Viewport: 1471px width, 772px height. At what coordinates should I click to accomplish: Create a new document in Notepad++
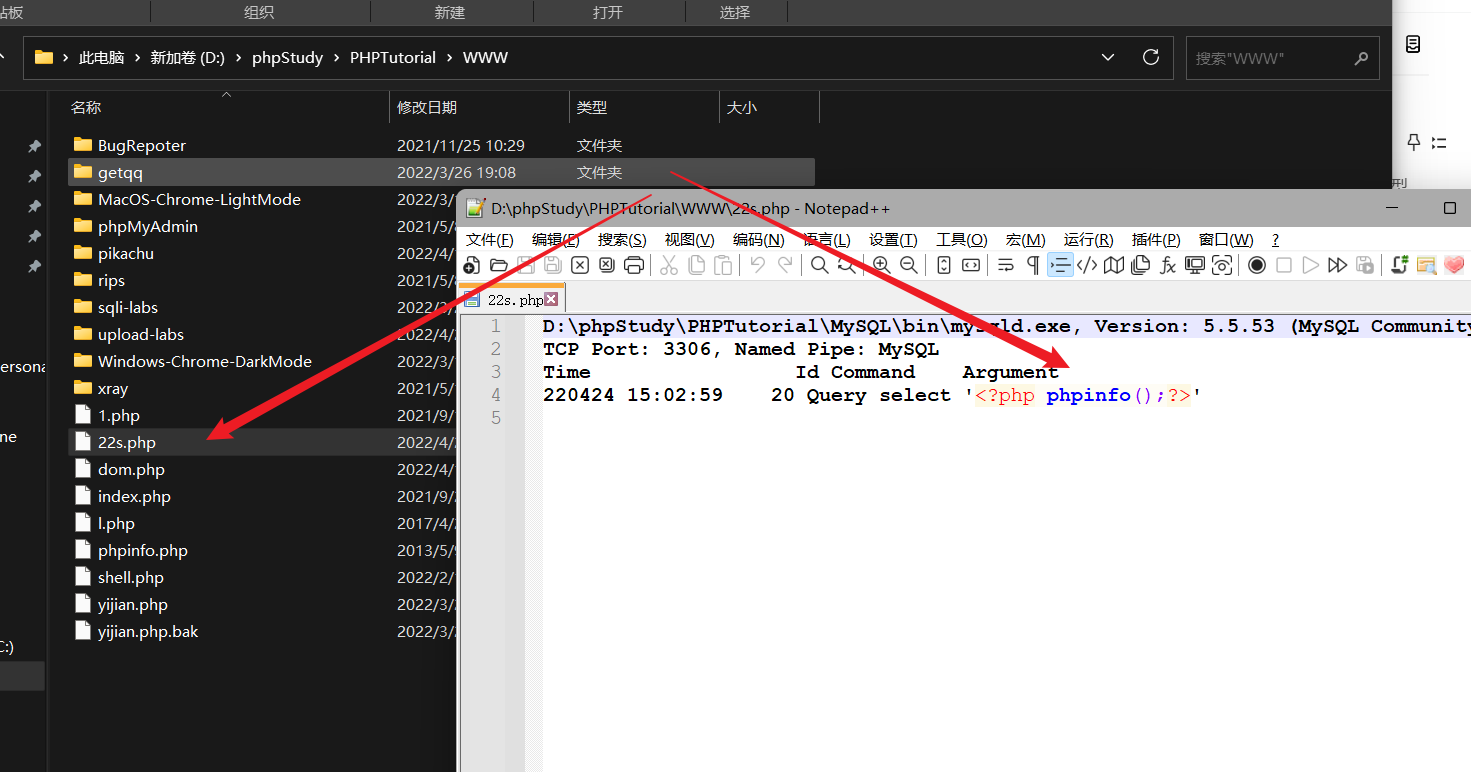(x=471, y=265)
